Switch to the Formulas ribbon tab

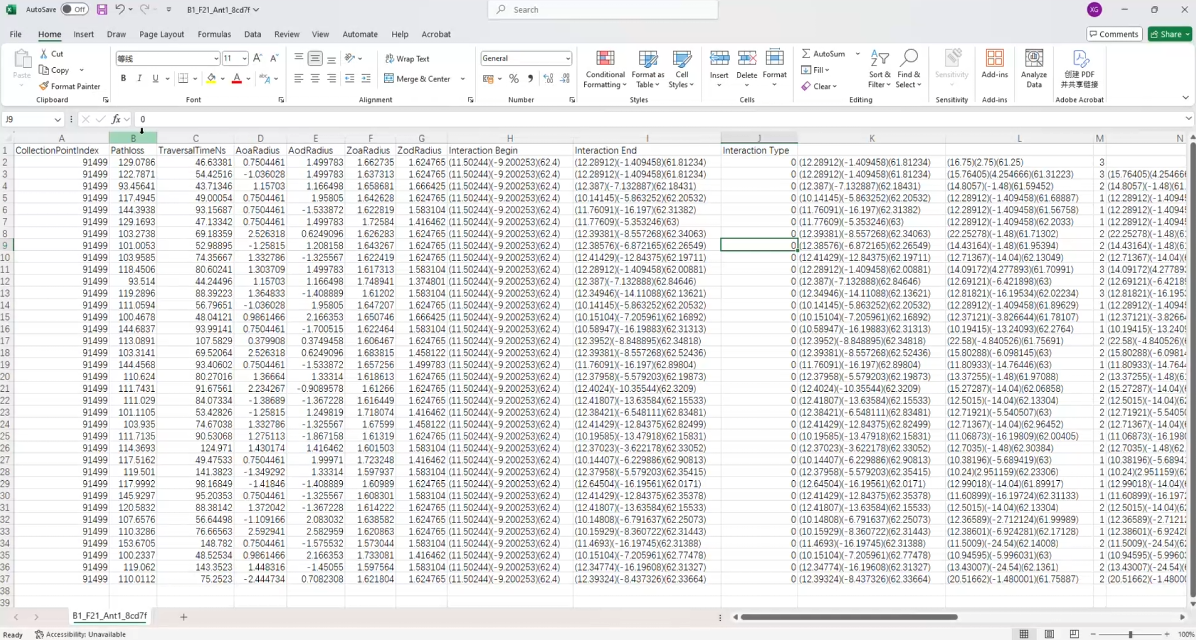pos(214,34)
